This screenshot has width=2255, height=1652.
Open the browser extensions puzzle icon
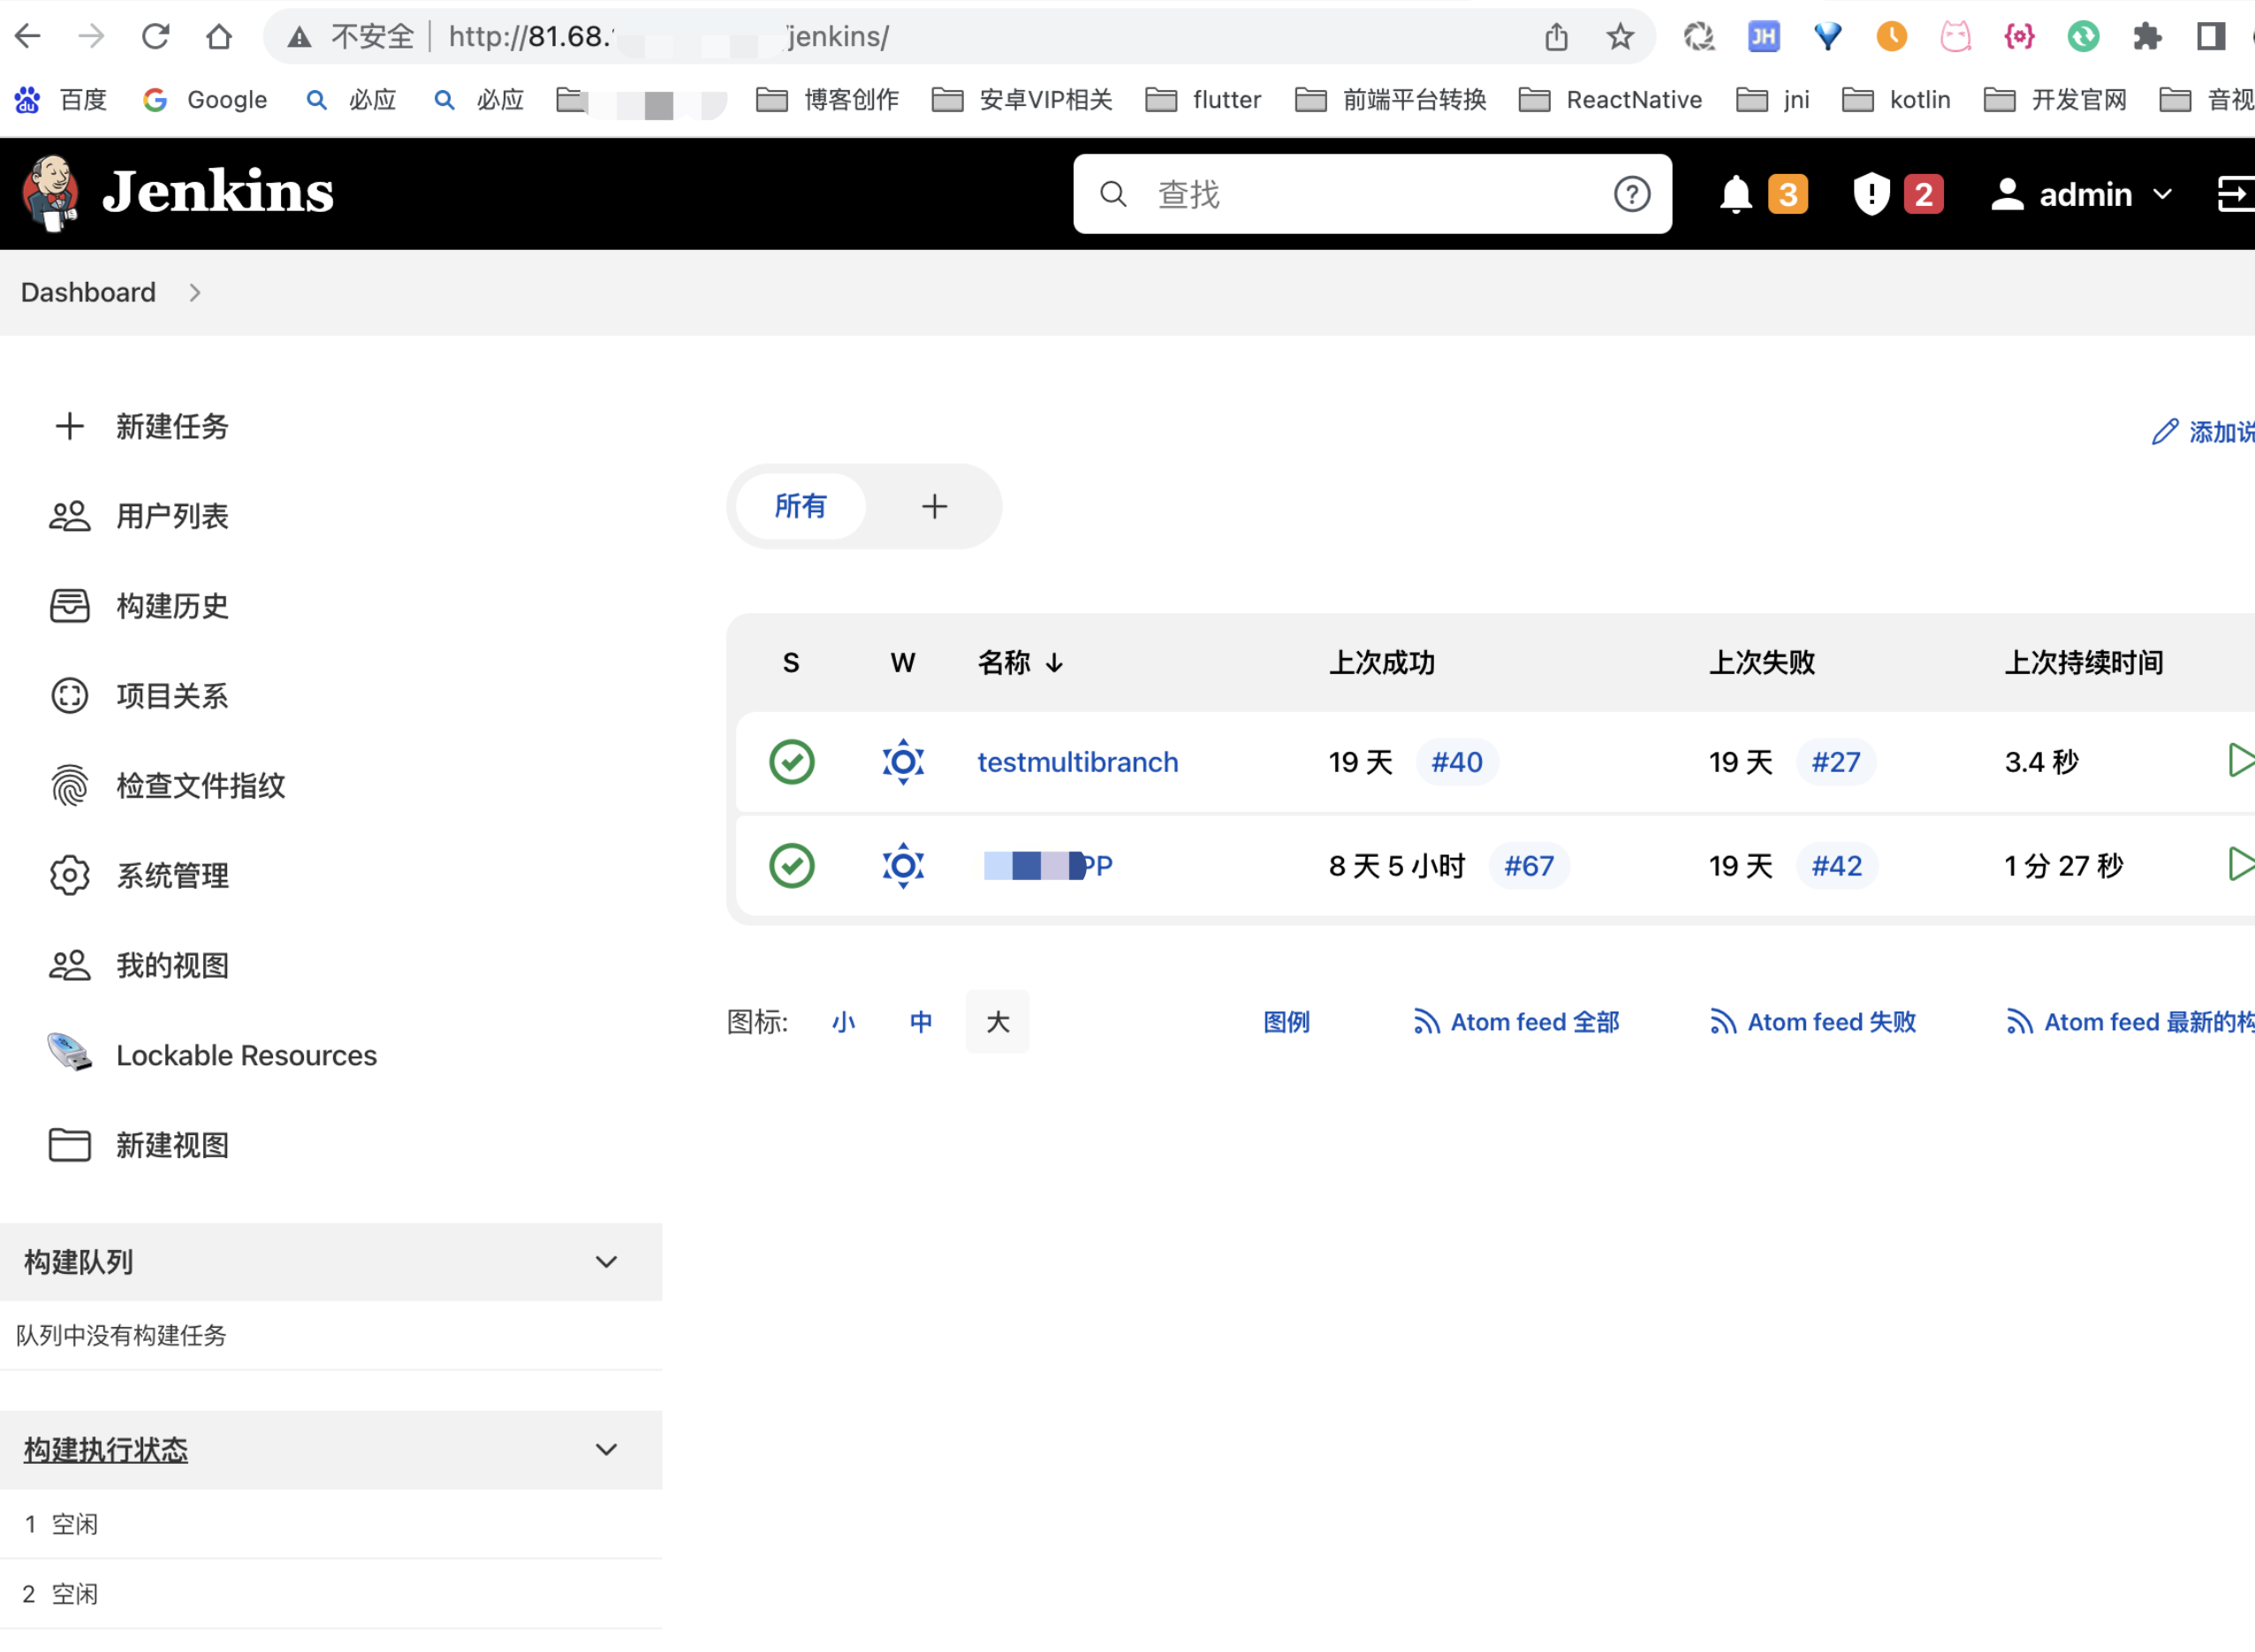(x=2147, y=37)
